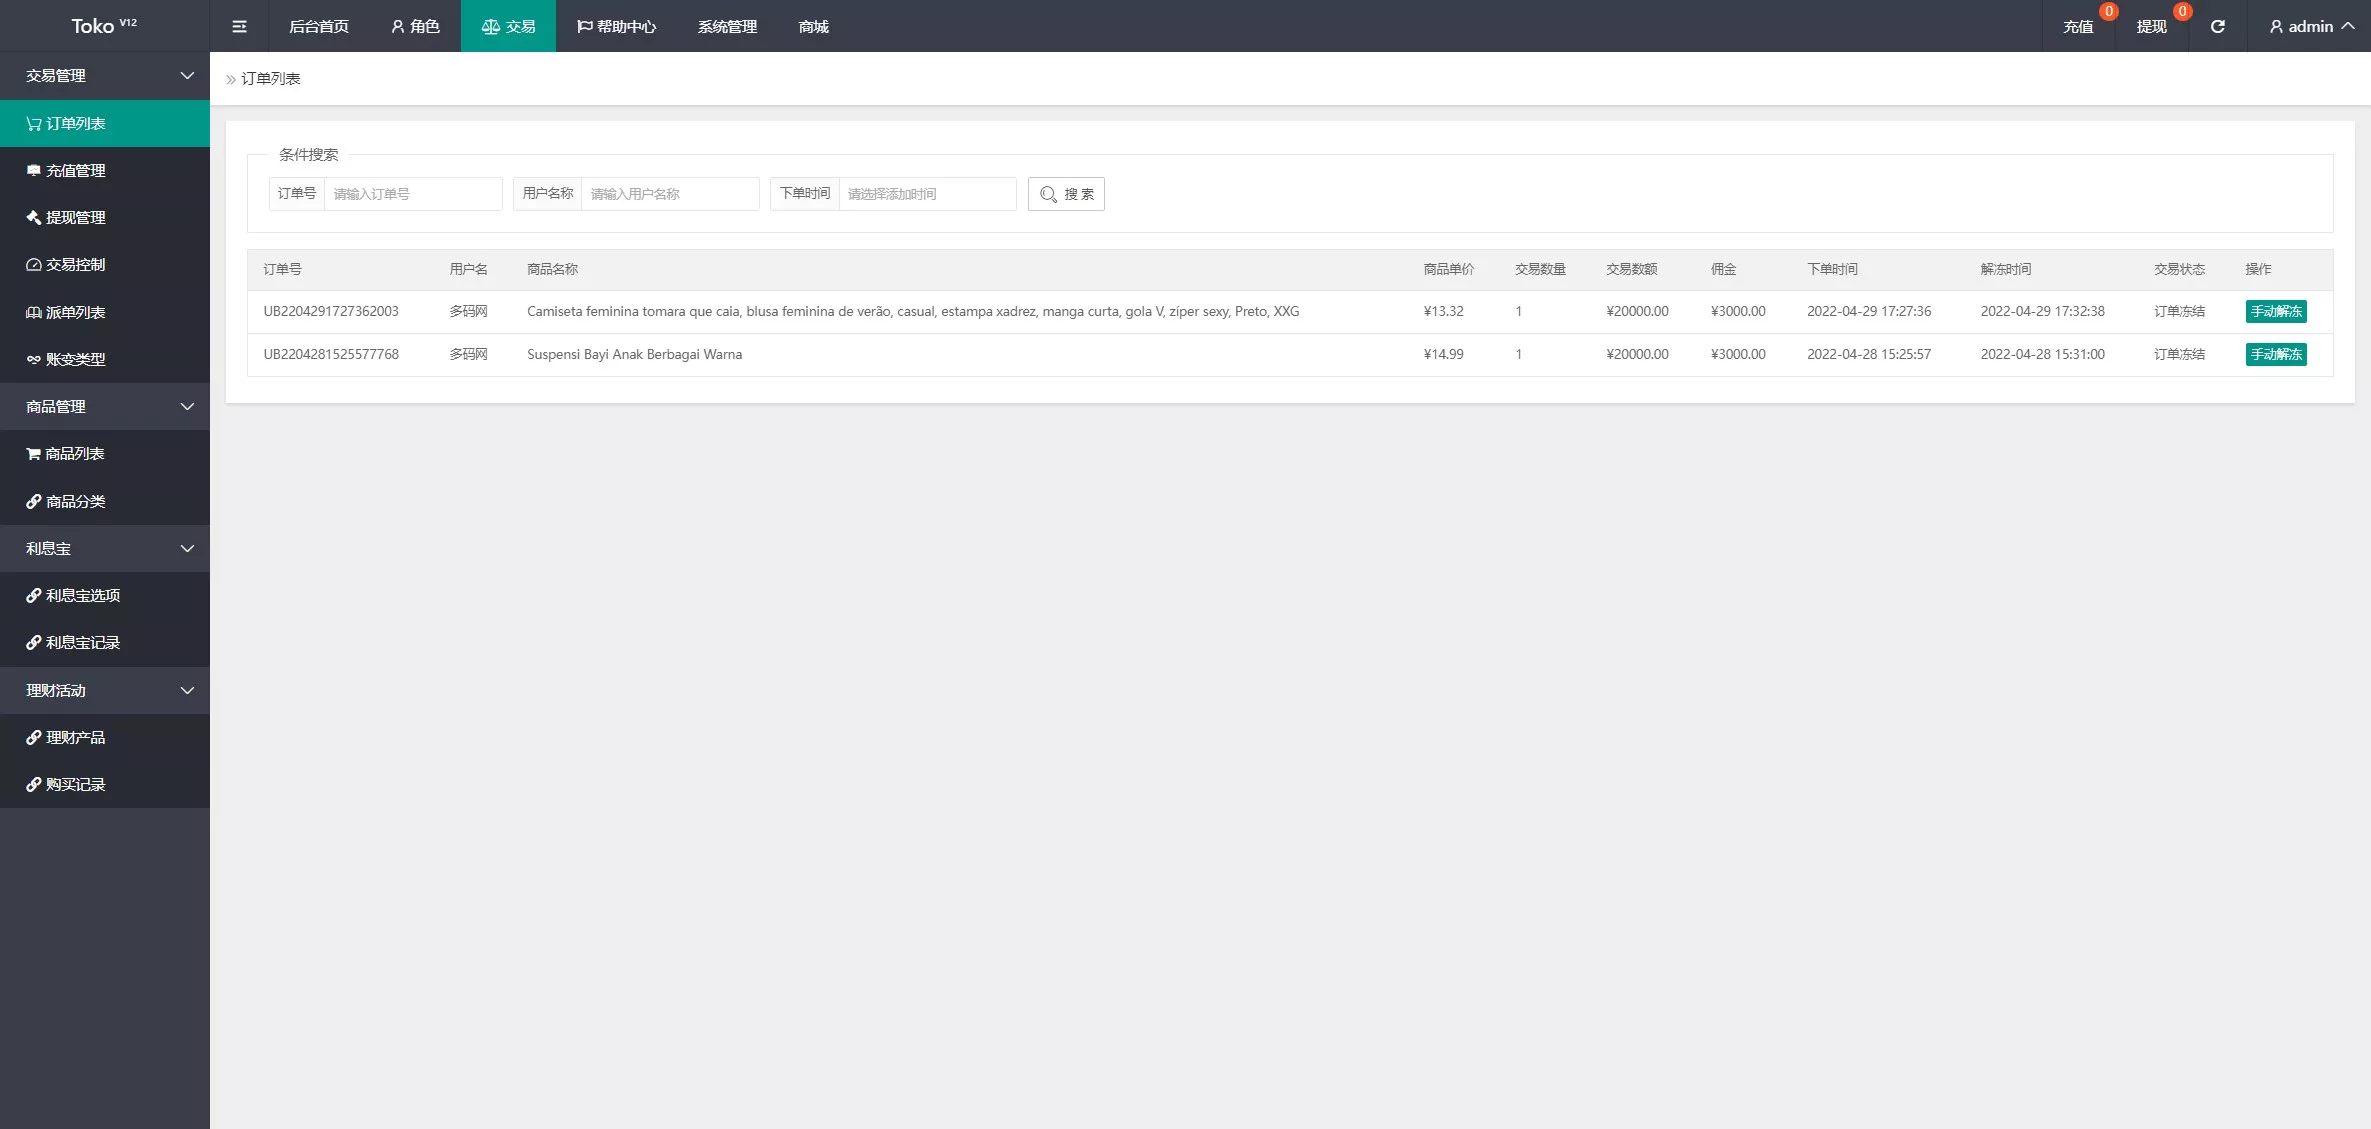Open the 系统管理 top menu
The width and height of the screenshot is (2371, 1129).
(x=727, y=26)
